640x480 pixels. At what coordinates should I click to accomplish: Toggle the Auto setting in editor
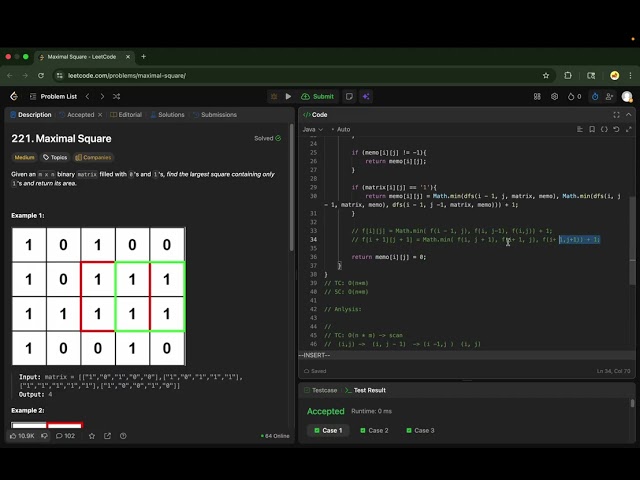tap(343, 129)
